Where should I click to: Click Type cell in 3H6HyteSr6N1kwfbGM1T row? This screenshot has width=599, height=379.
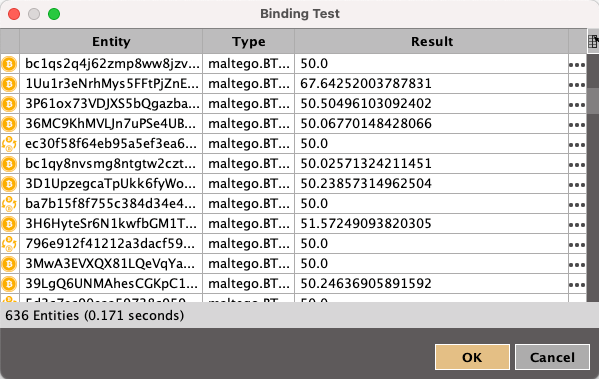(x=249, y=224)
